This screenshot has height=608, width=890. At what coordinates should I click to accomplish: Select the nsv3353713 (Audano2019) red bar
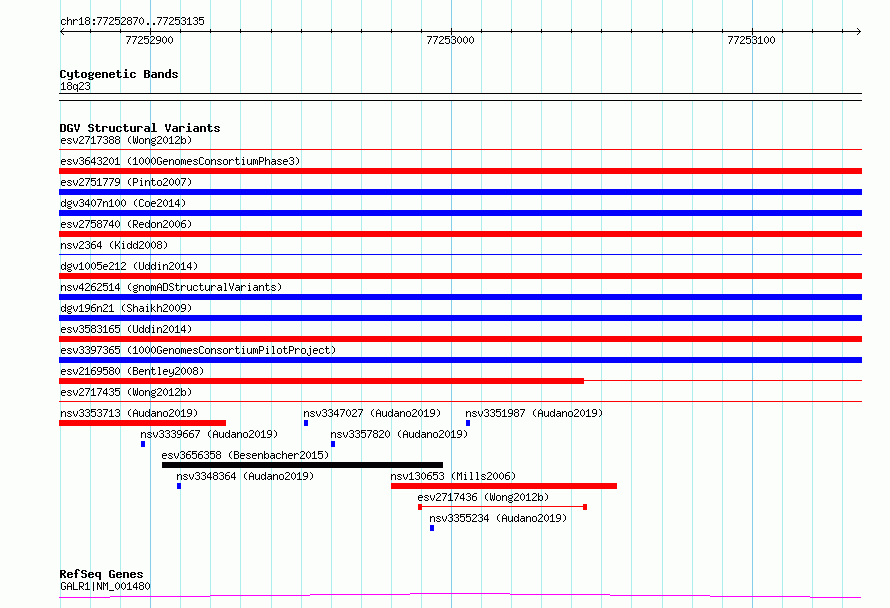tap(142, 423)
